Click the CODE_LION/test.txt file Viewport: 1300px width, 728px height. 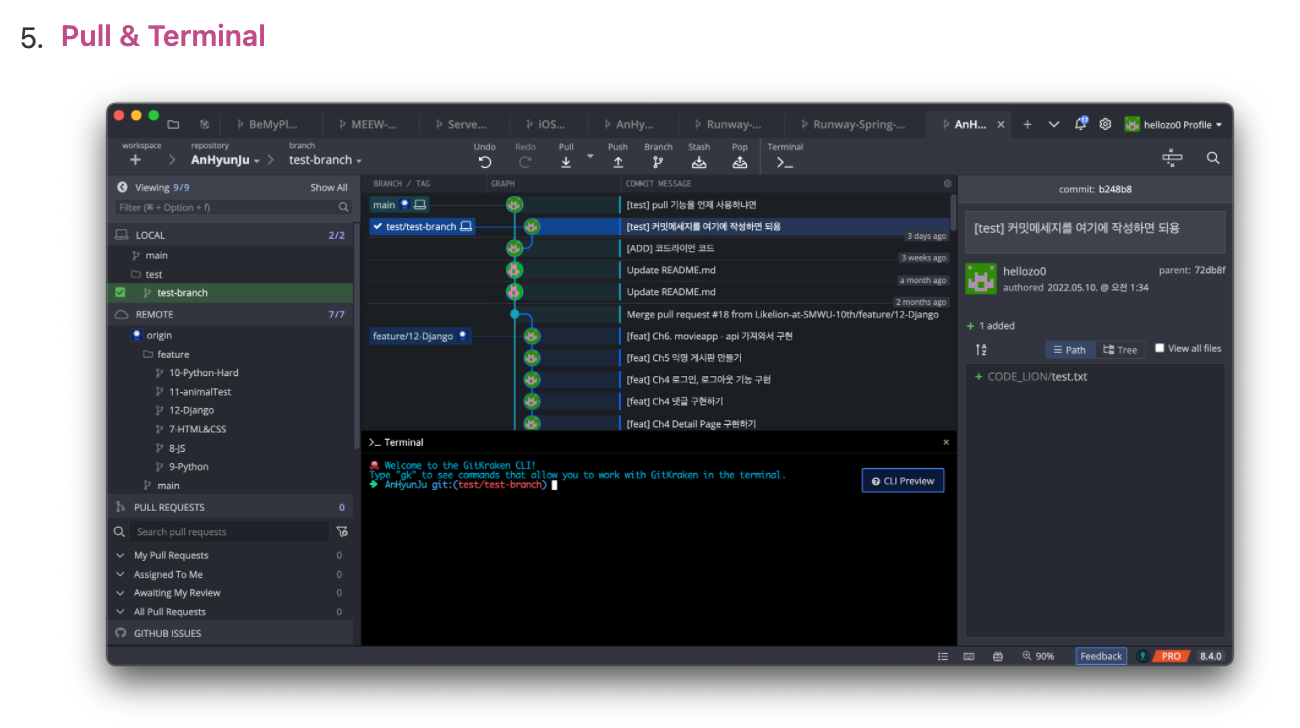1037,377
